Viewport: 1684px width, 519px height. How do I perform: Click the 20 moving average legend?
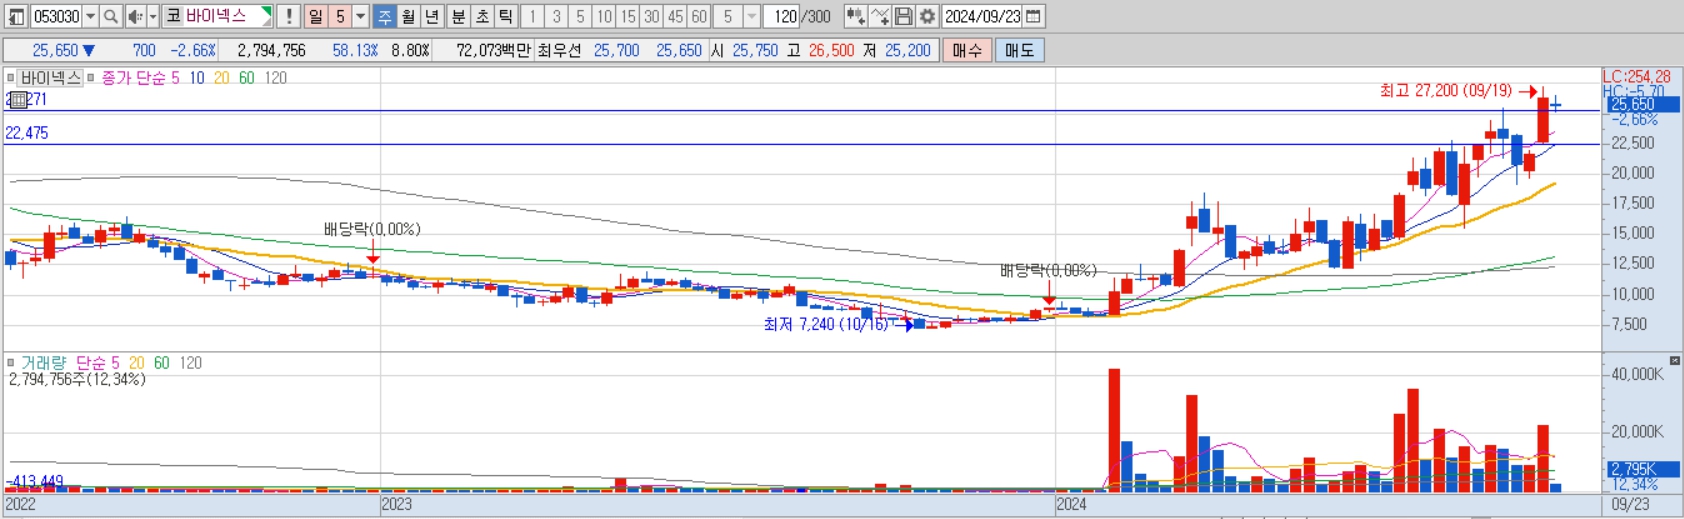[x=221, y=78]
